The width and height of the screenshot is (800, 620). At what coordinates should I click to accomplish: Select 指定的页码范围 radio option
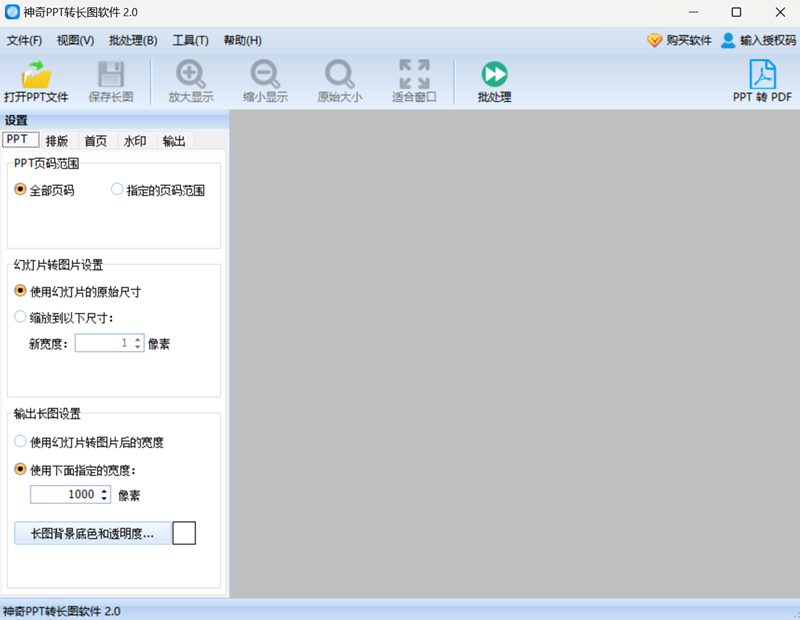coord(117,190)
